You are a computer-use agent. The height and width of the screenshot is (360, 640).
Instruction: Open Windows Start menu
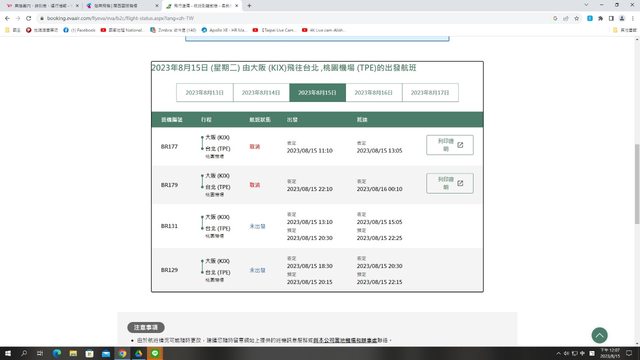(x=8, y=353)
